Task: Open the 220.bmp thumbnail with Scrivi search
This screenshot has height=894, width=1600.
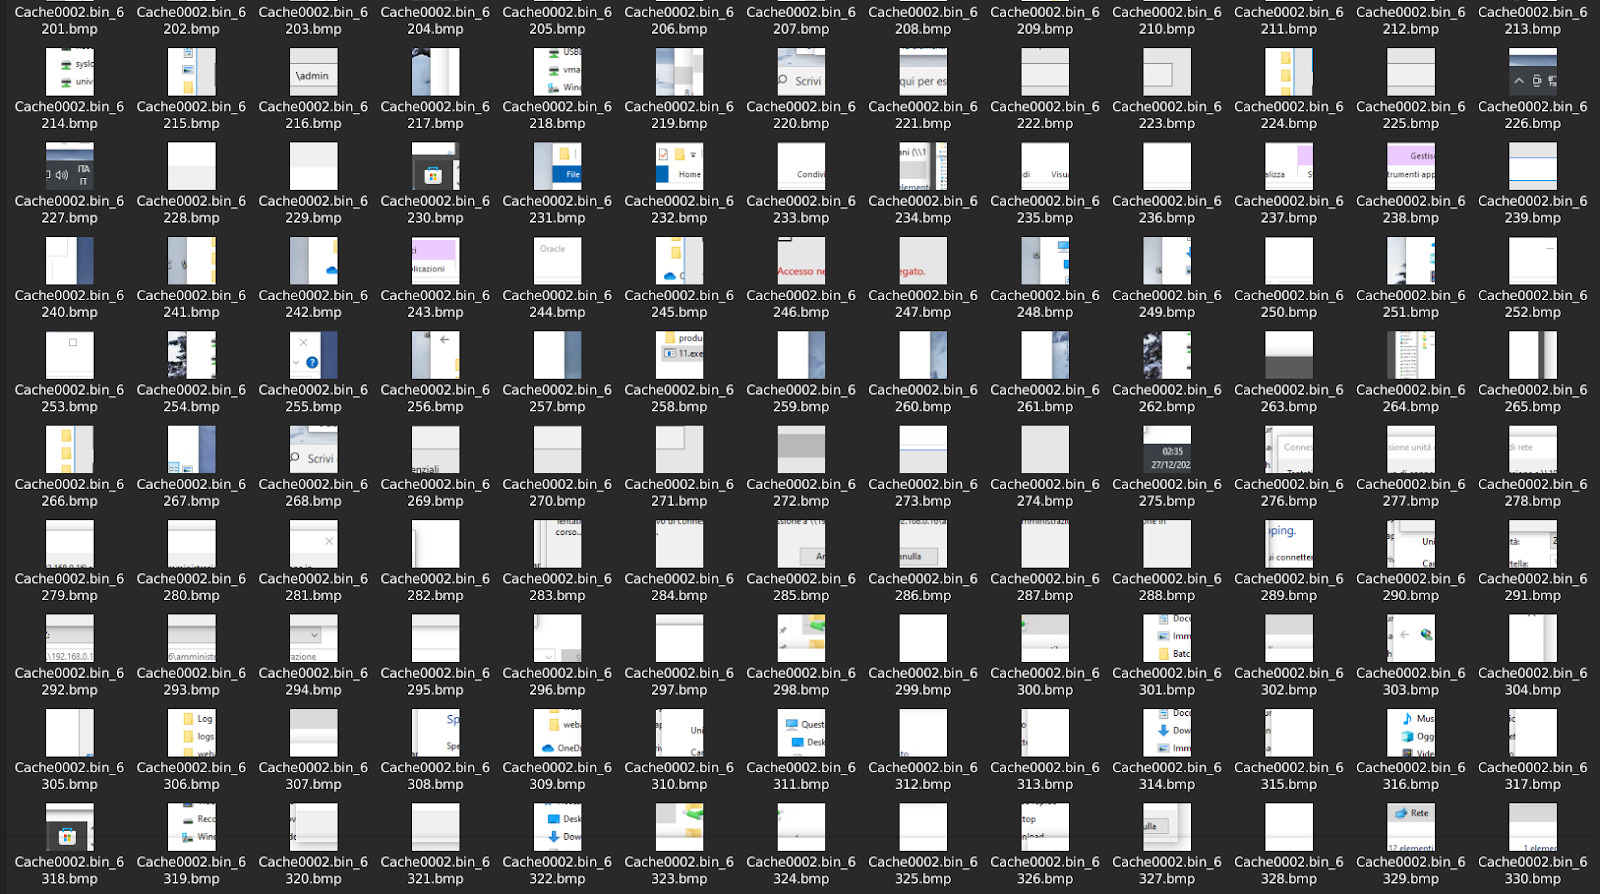Action: point(801,73)
